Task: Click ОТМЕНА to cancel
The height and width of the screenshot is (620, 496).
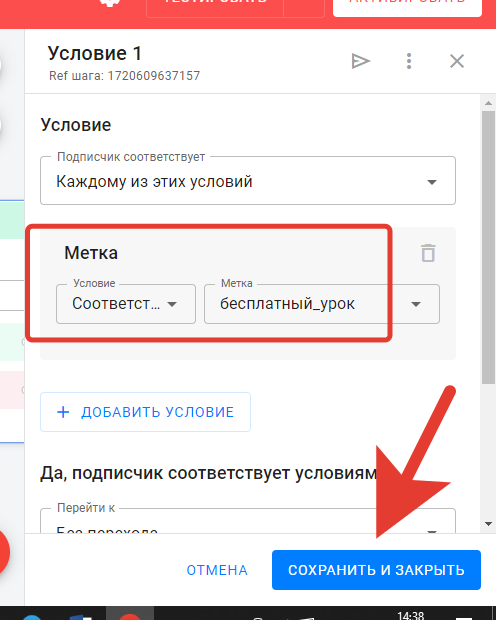Action: [x=217, y=570]
